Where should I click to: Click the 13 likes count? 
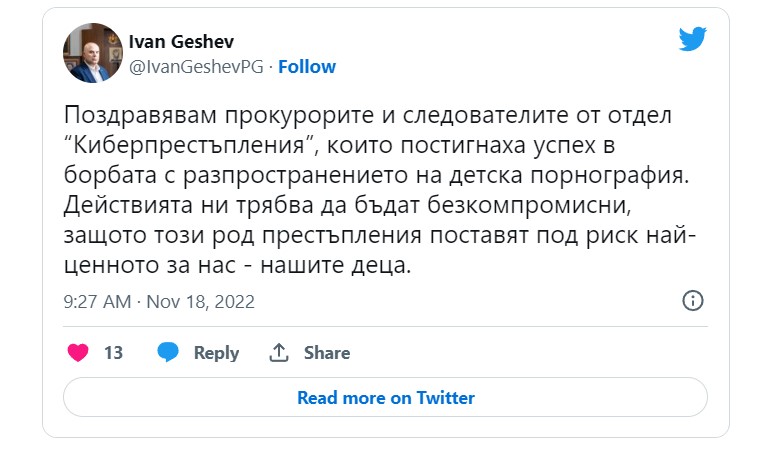pos(113,353)
